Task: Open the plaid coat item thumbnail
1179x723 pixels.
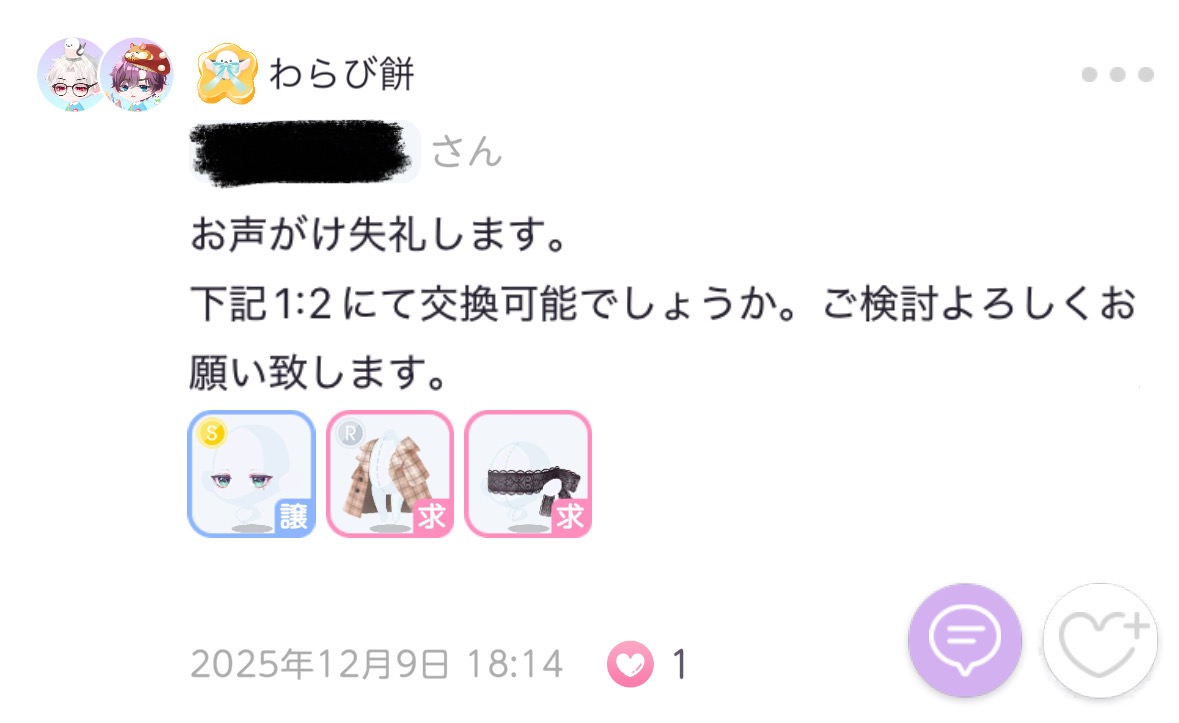Action: tap(389, 473)
